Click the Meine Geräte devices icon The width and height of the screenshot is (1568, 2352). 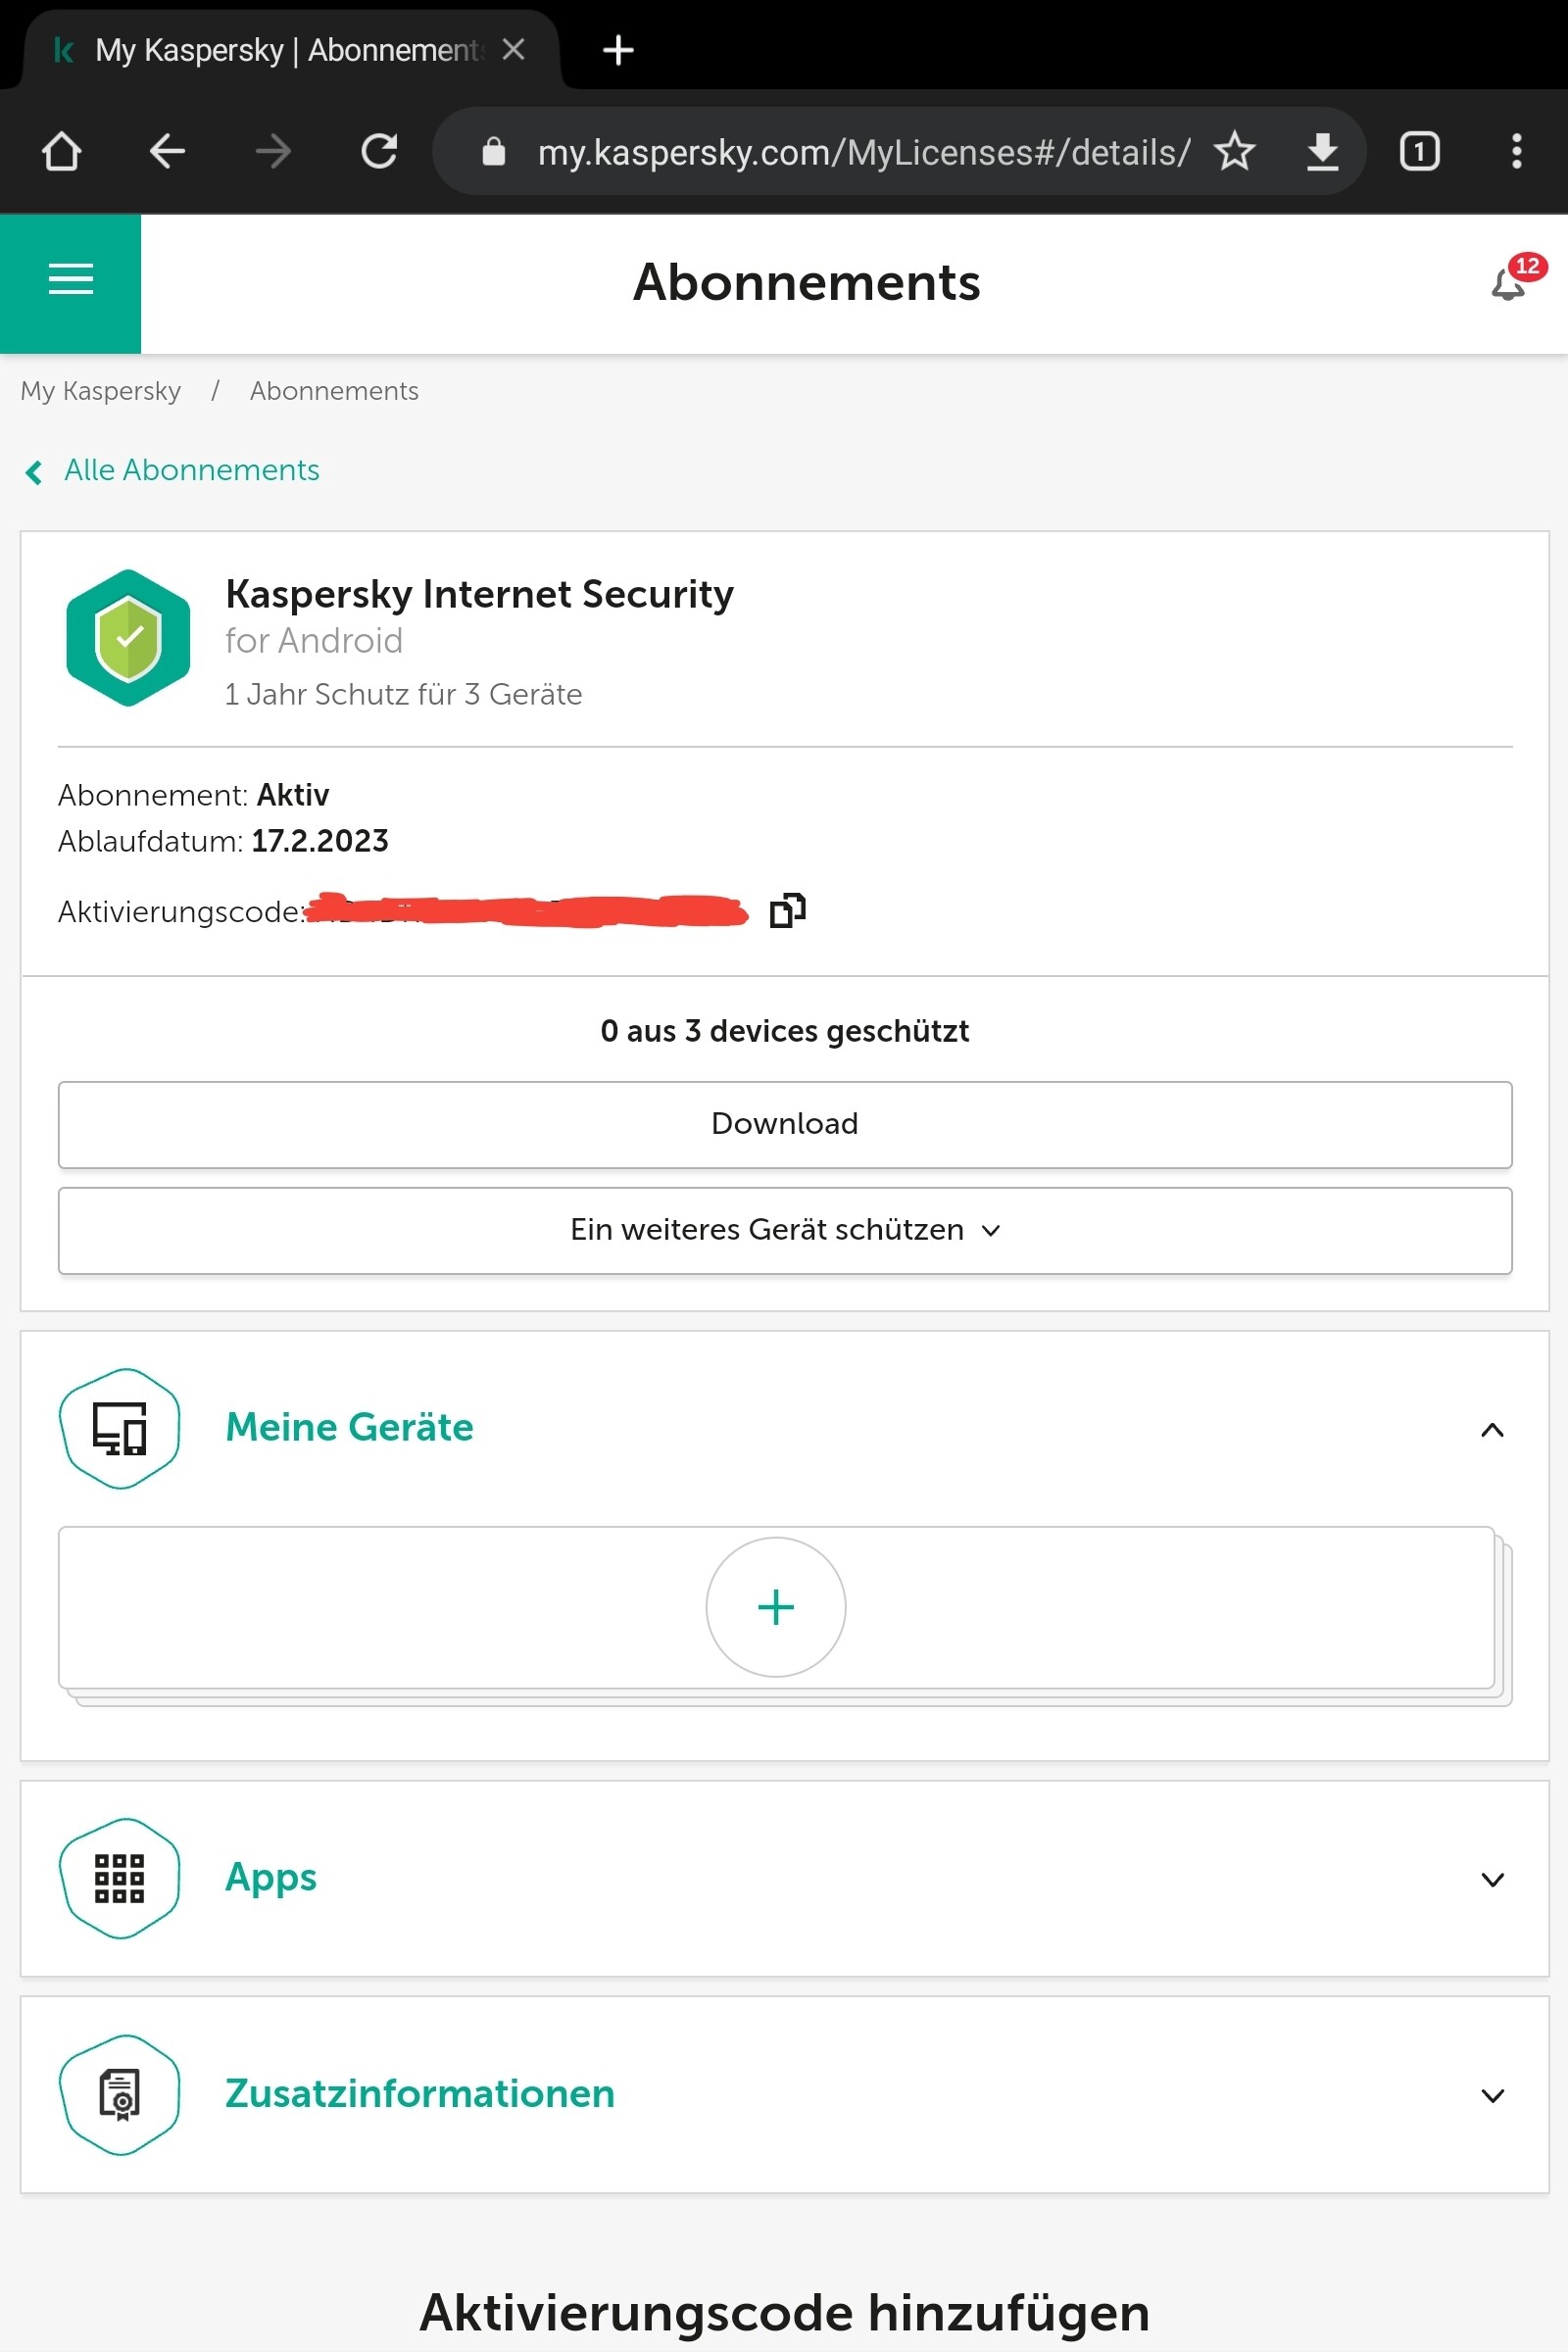point(120,1428)
